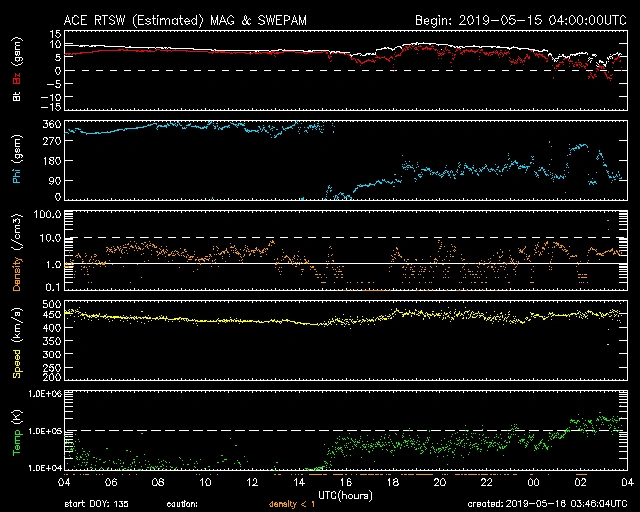Click the '250' tick on the Speed axis
Viewport: 640px width, 512px height.
[52, 367]
